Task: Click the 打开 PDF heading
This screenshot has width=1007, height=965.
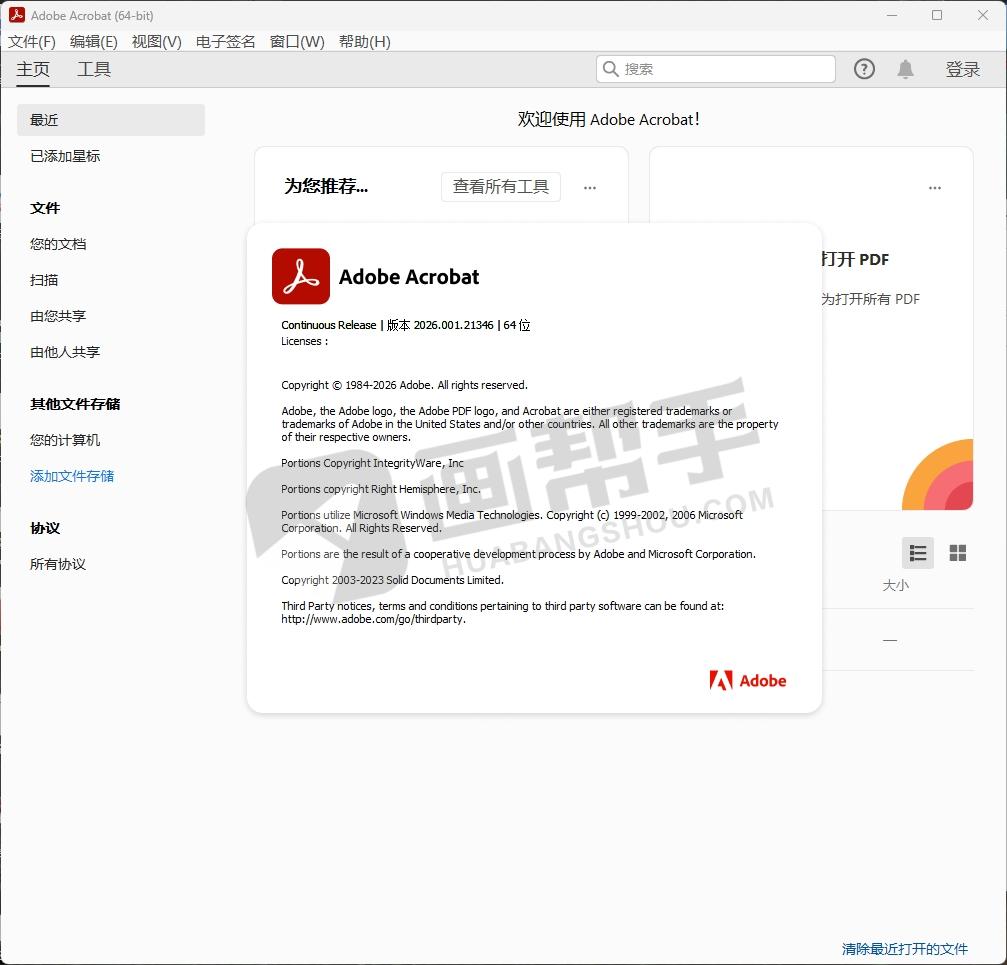Action: (x=855, y=259)
